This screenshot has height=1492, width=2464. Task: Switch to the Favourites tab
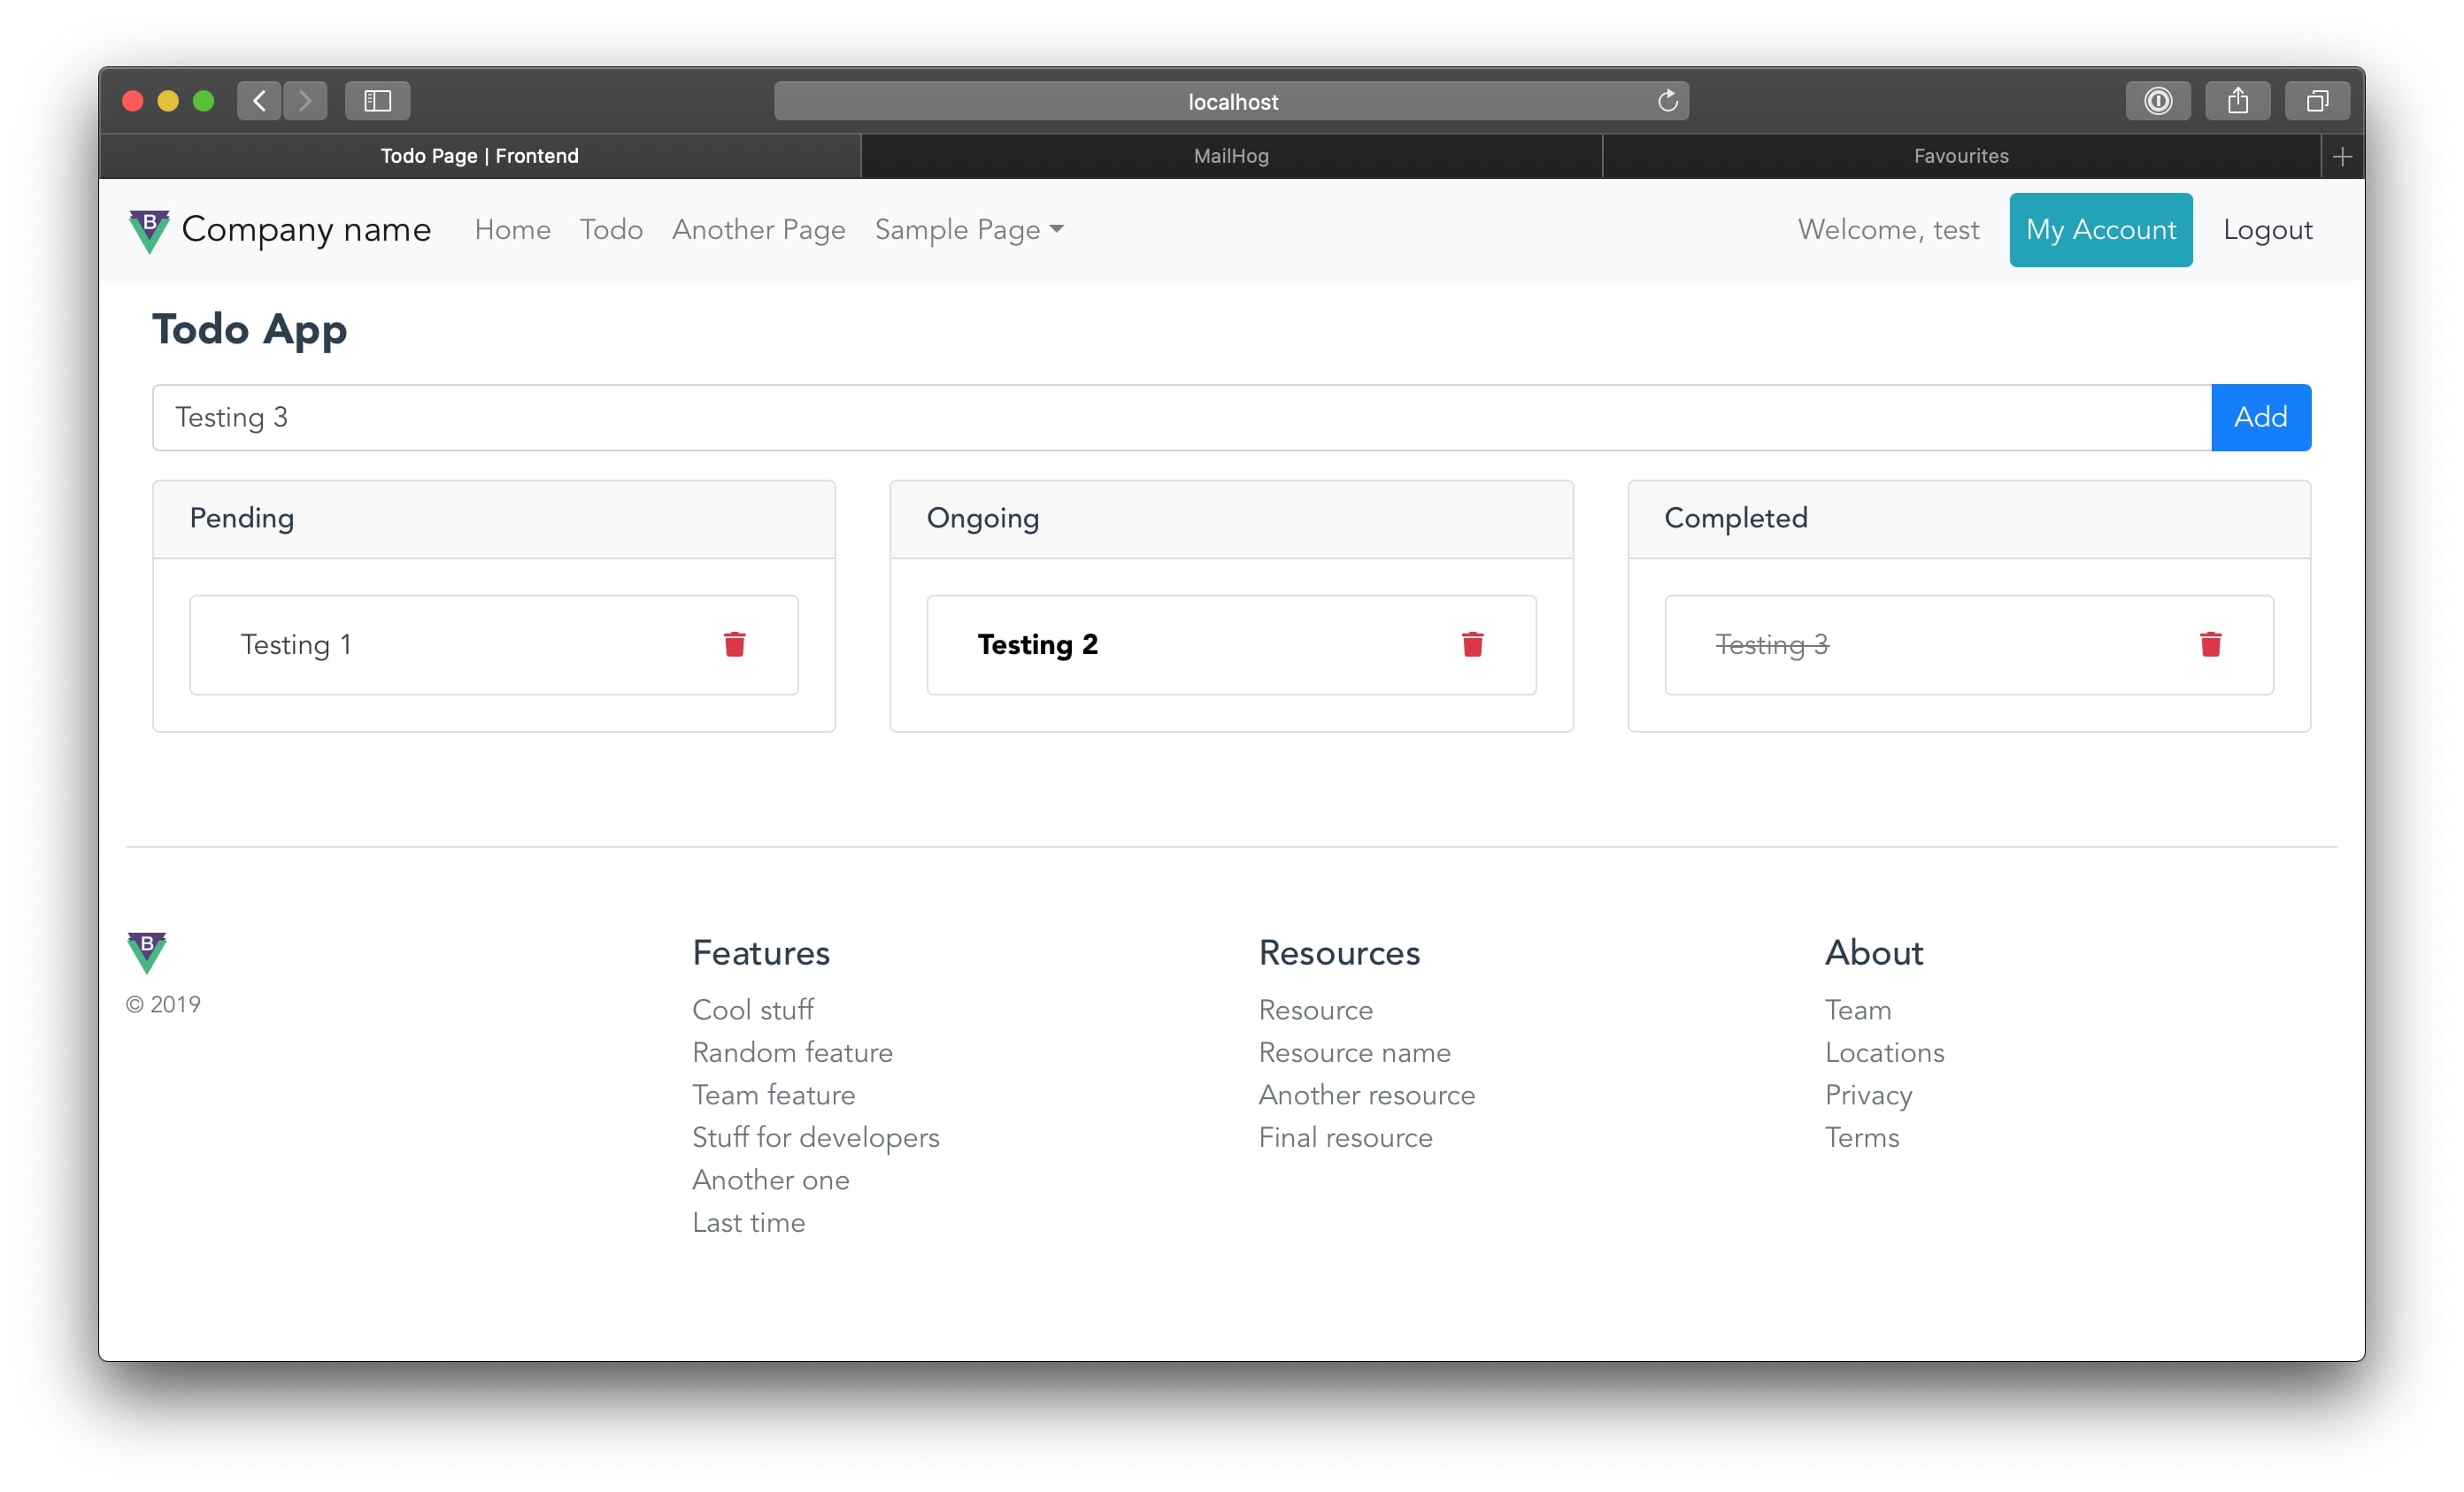click(1960, 156)
